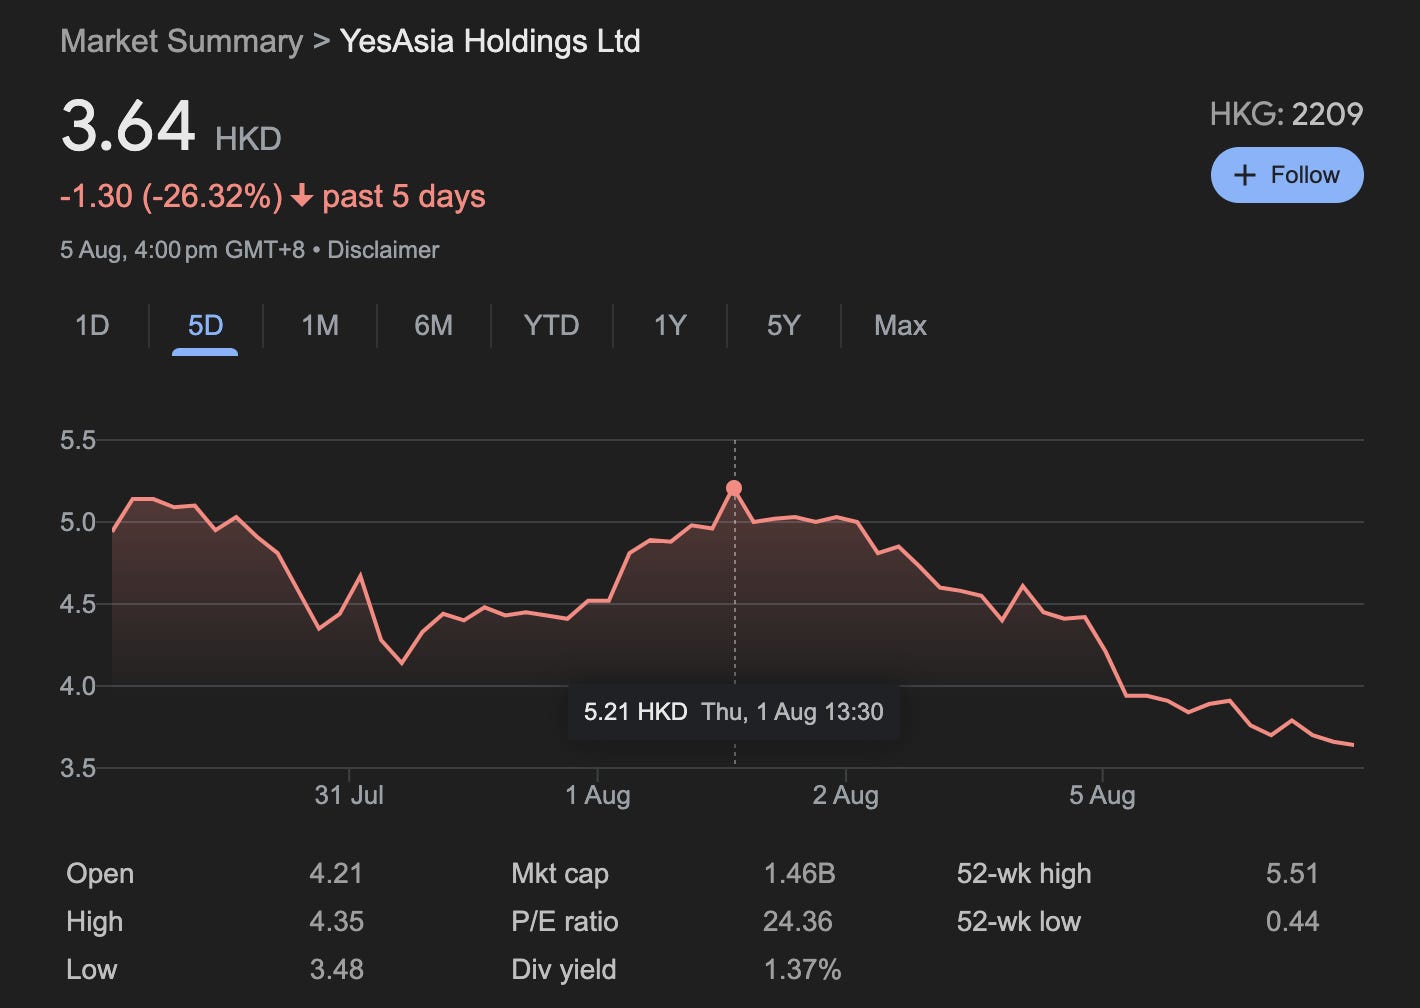
Task: Click the 52-wk high value 5.51
Action: (x=1292, y=874)
